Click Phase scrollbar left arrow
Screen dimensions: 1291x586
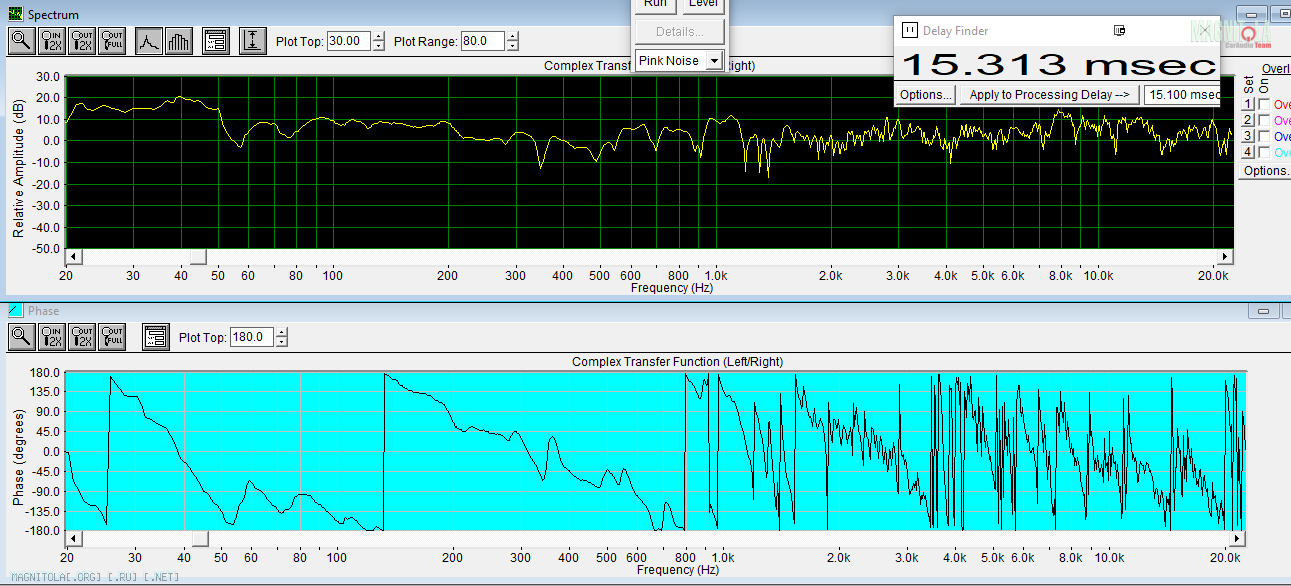point(74,540)
